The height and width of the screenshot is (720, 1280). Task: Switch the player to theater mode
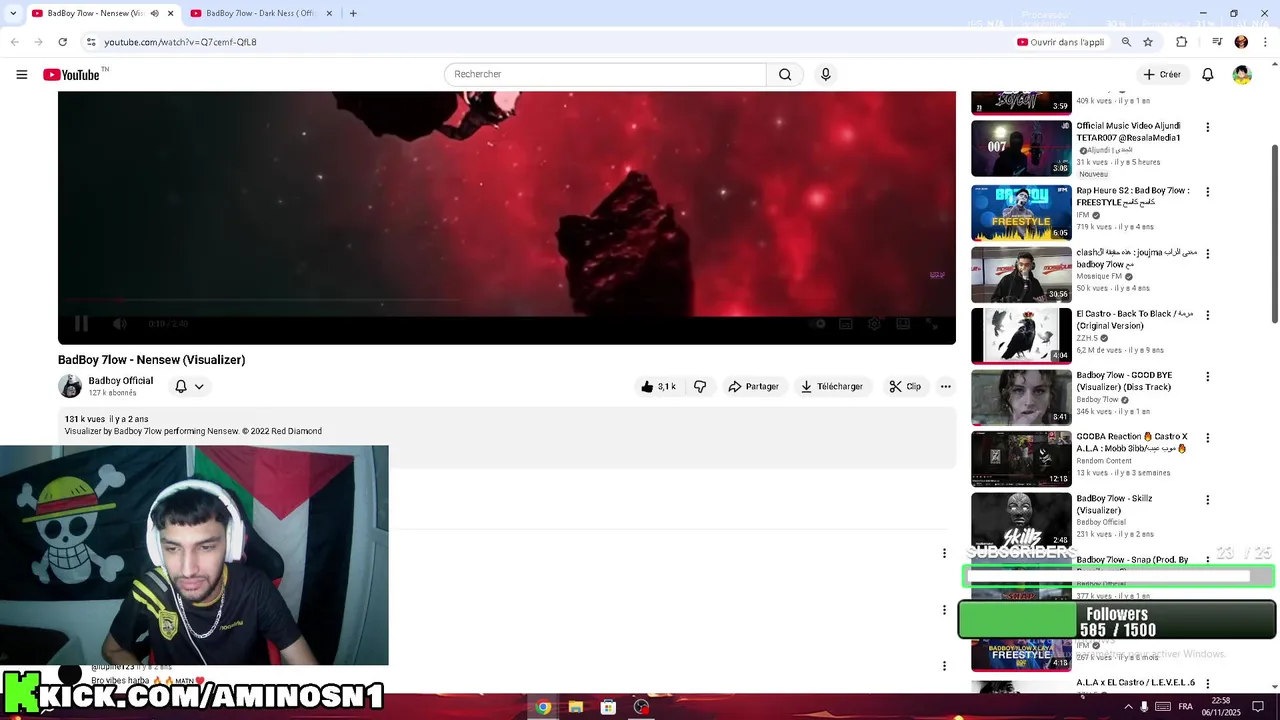(903, 323)
